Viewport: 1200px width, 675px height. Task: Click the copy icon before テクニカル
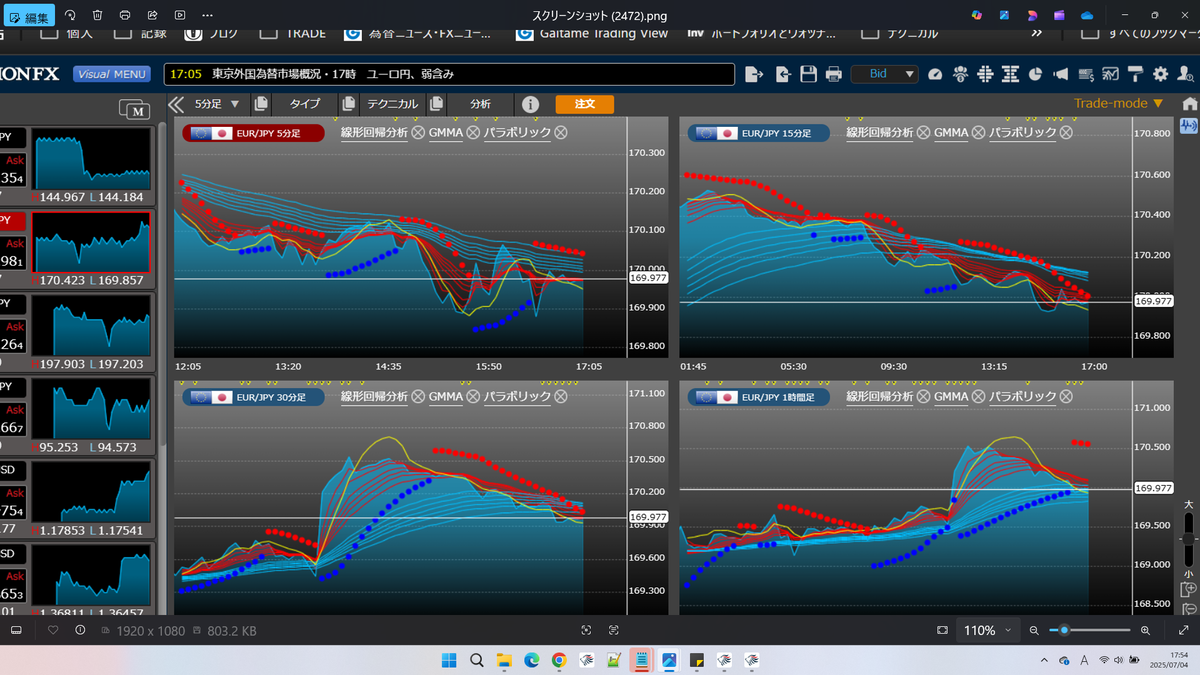tap(349, 104)
